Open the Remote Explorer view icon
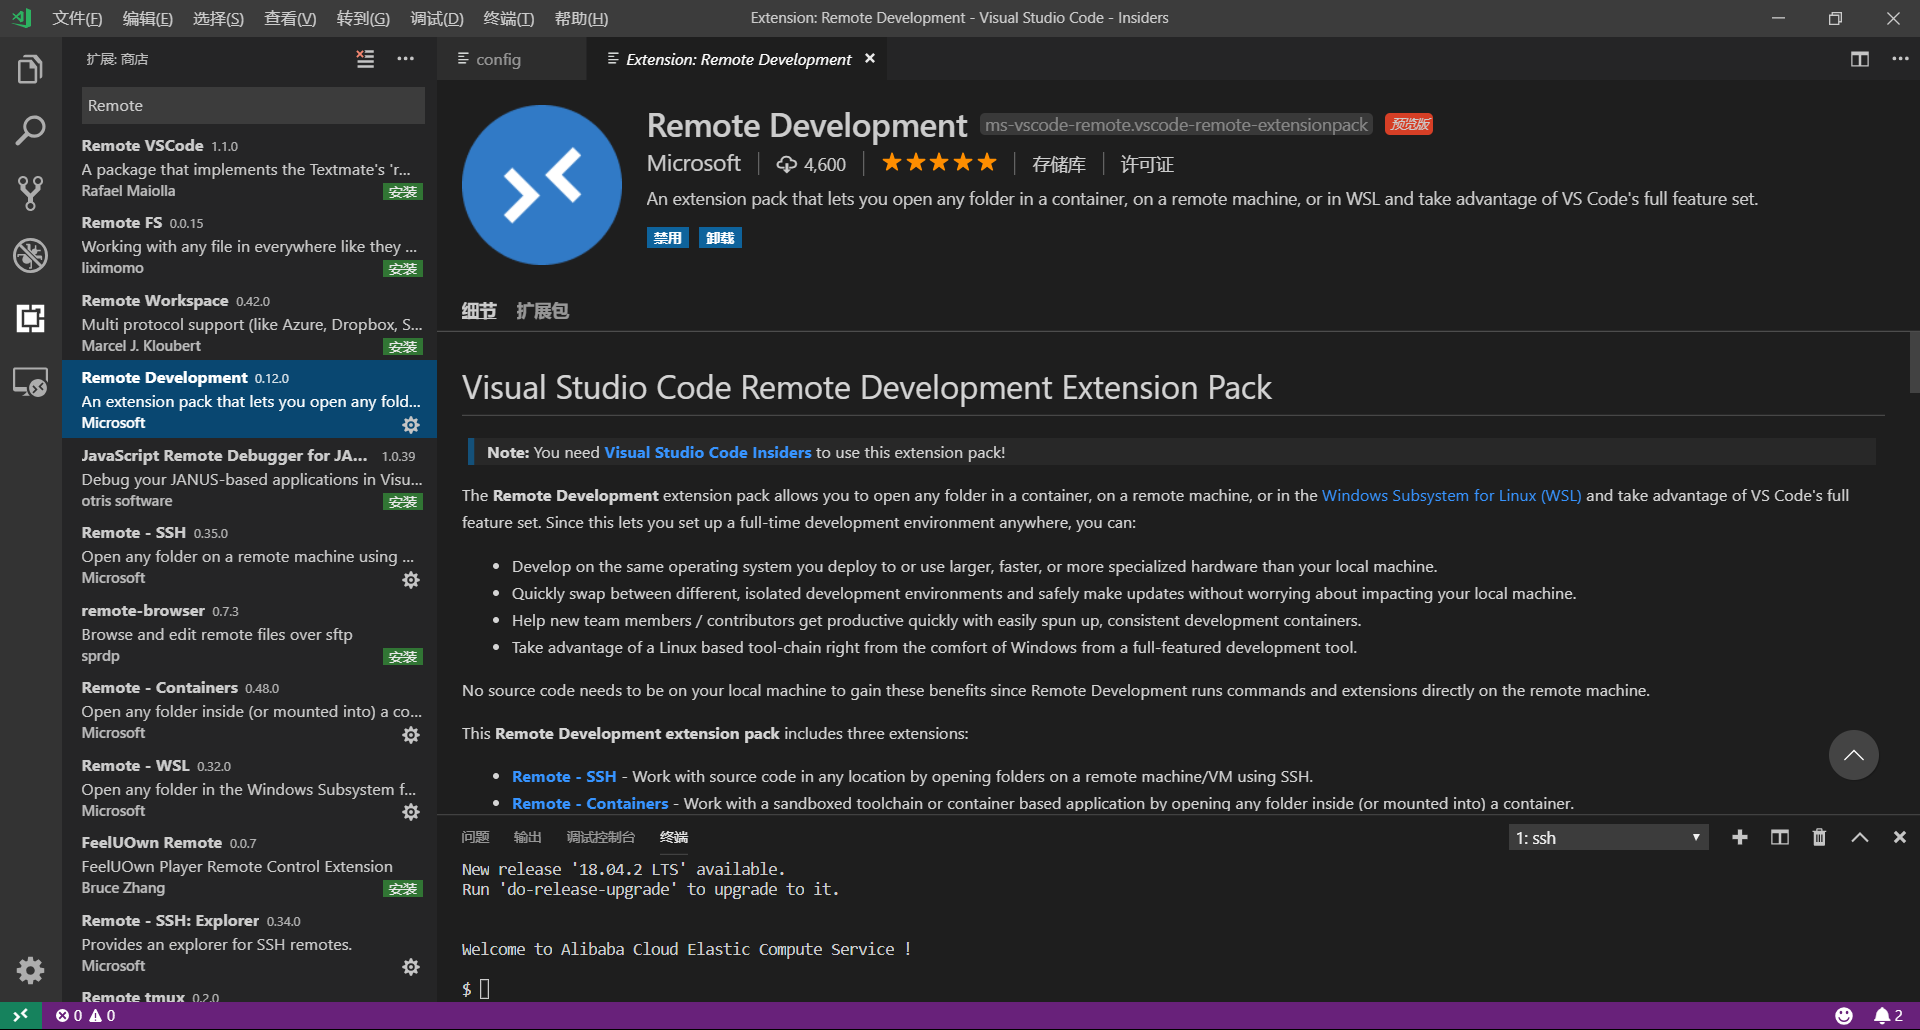 [x=30, y=381]
